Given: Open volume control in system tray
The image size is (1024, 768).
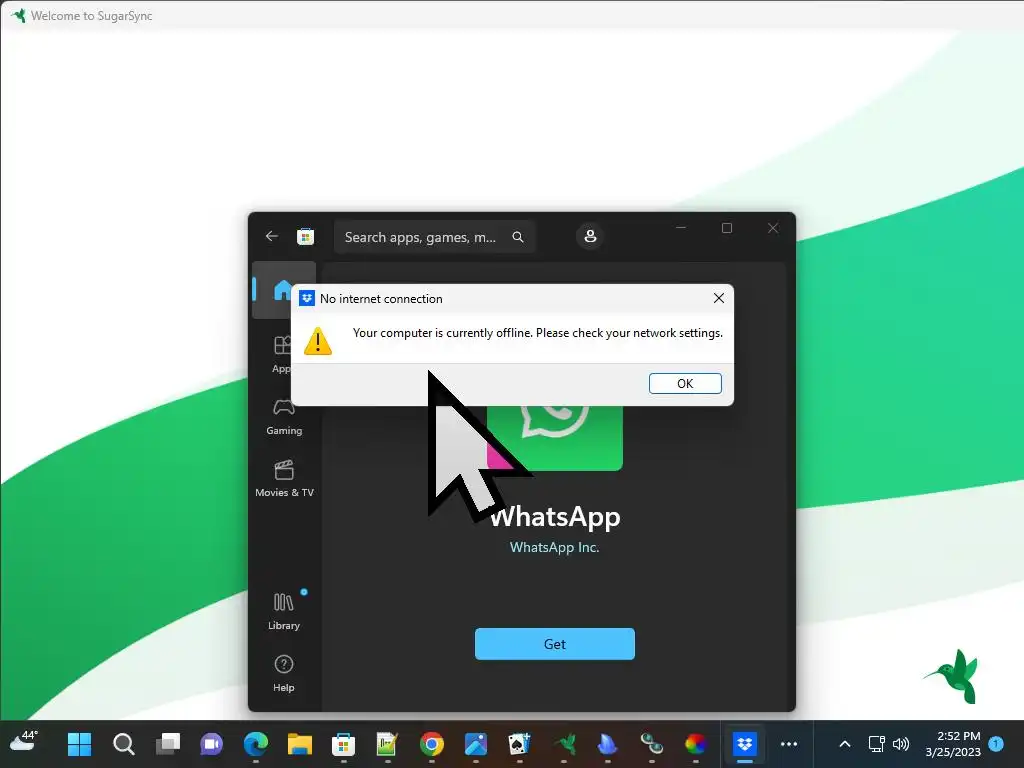Looking at the screenshot, I should point(901,744).
